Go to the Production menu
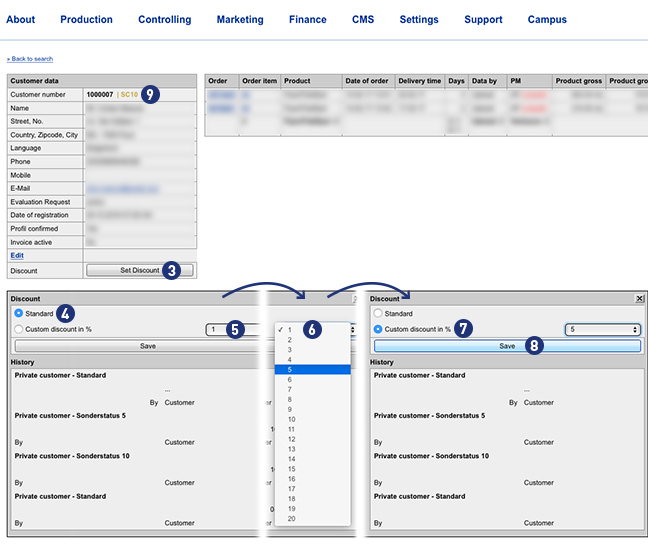 click(86, 19)
